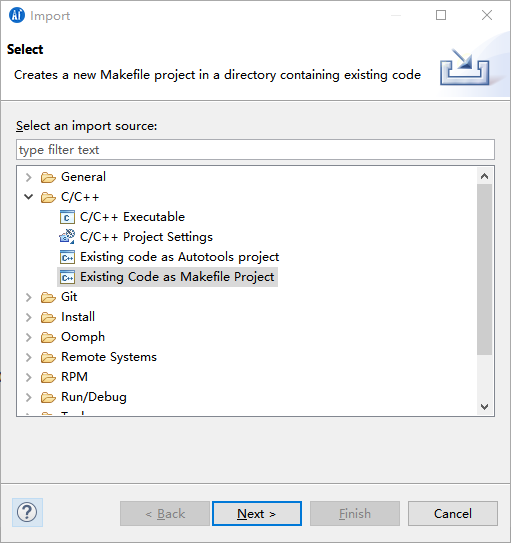Image resolution: width=511 pixels, height=543 pixels.
Task: Open the help question mark icon
Action: click(x=27, y=513)
